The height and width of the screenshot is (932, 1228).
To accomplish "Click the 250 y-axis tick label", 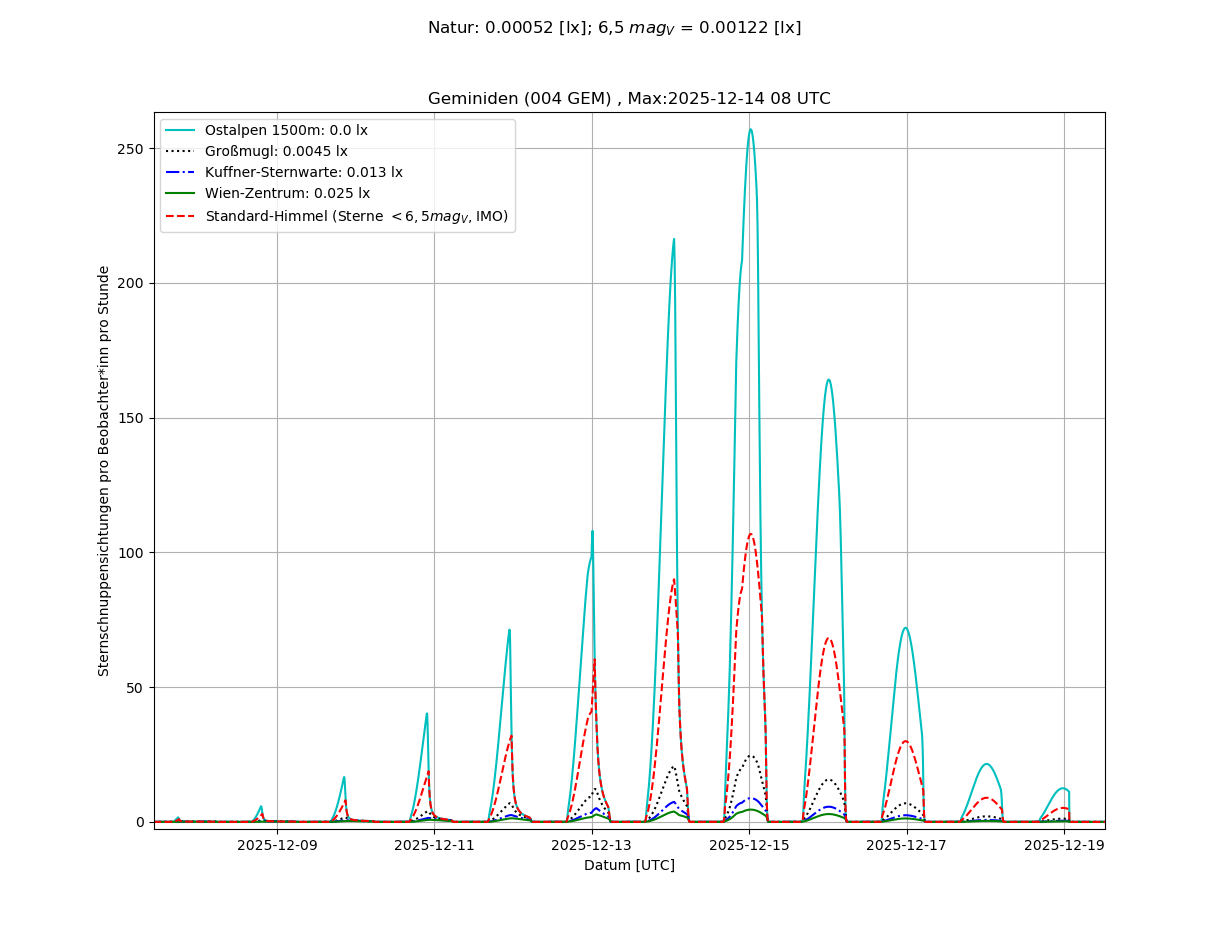I will pyautogui.click(x=131, y=149).
